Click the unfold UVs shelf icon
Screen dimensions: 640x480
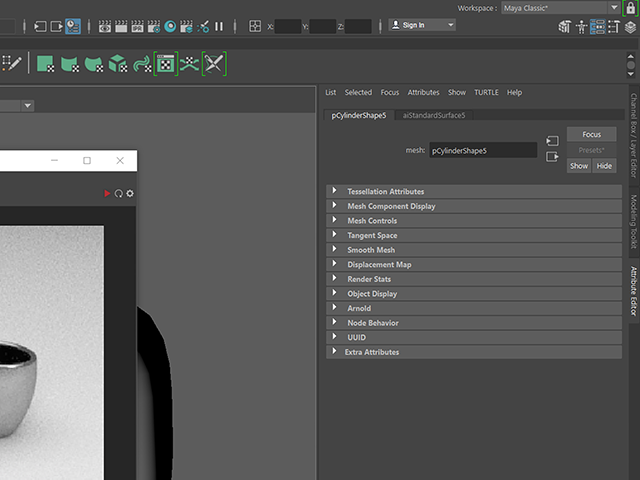click(x=190, y=64)
